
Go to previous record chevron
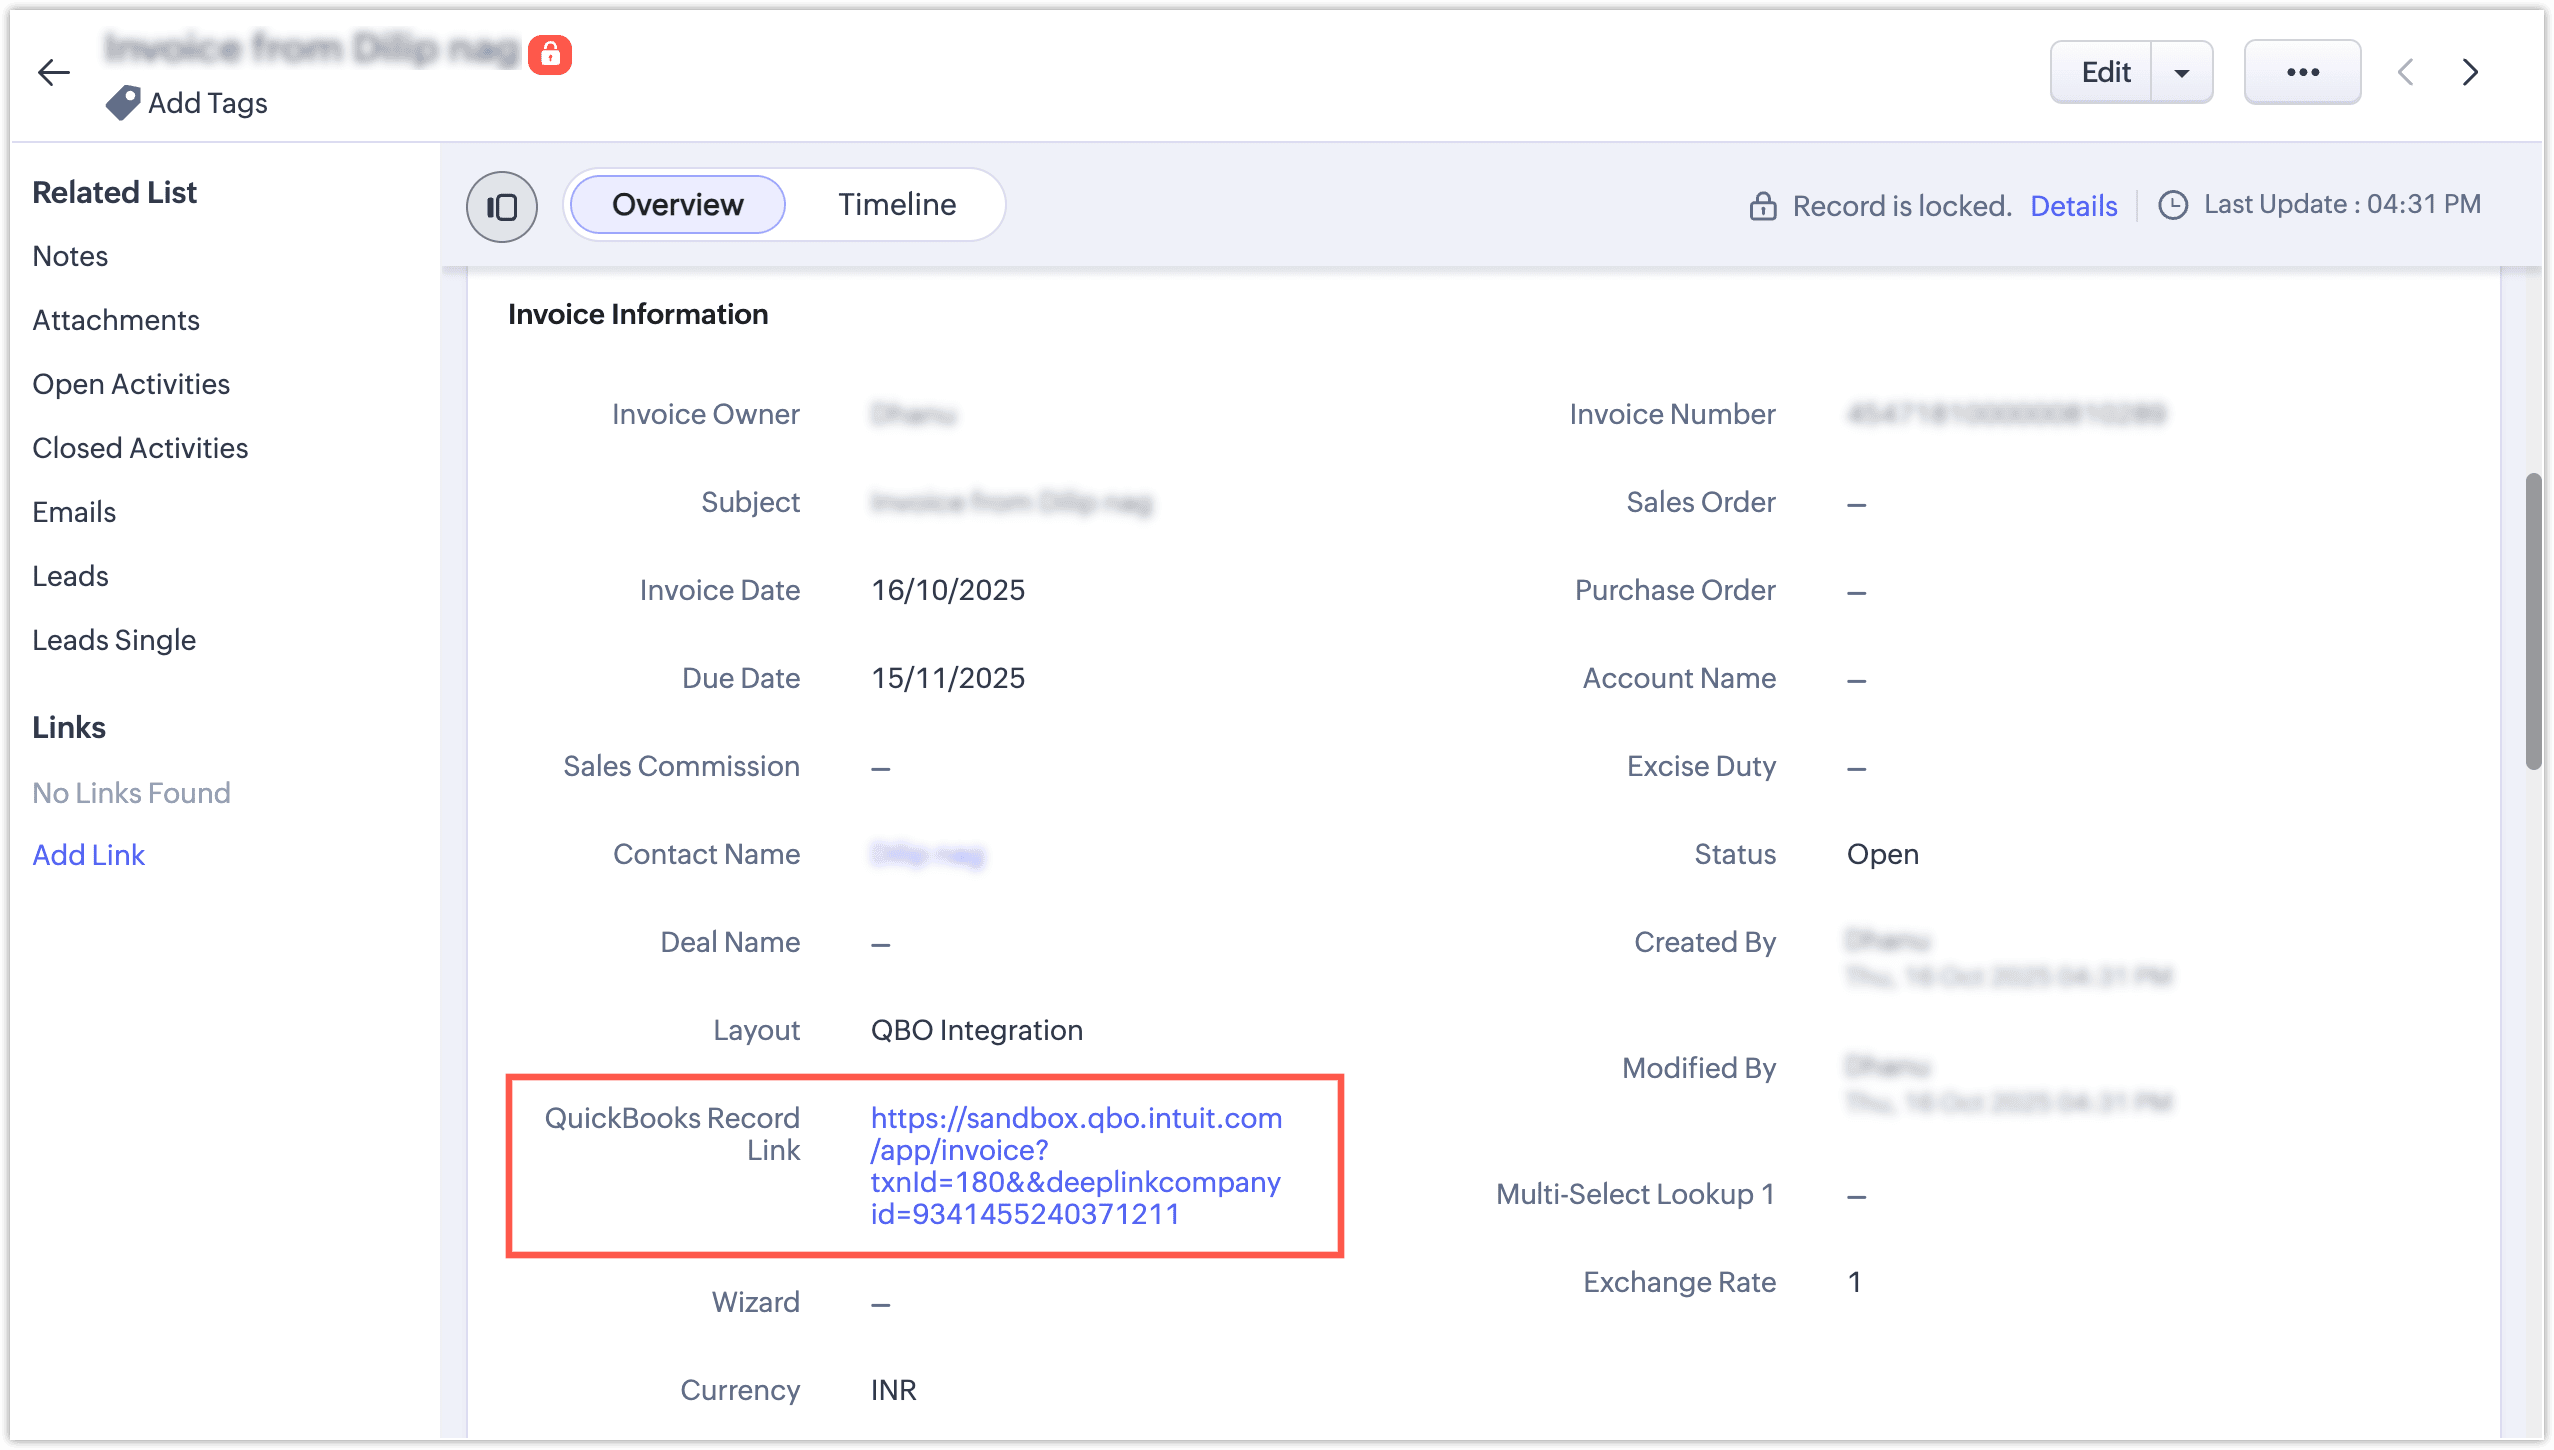point(2406,72)
